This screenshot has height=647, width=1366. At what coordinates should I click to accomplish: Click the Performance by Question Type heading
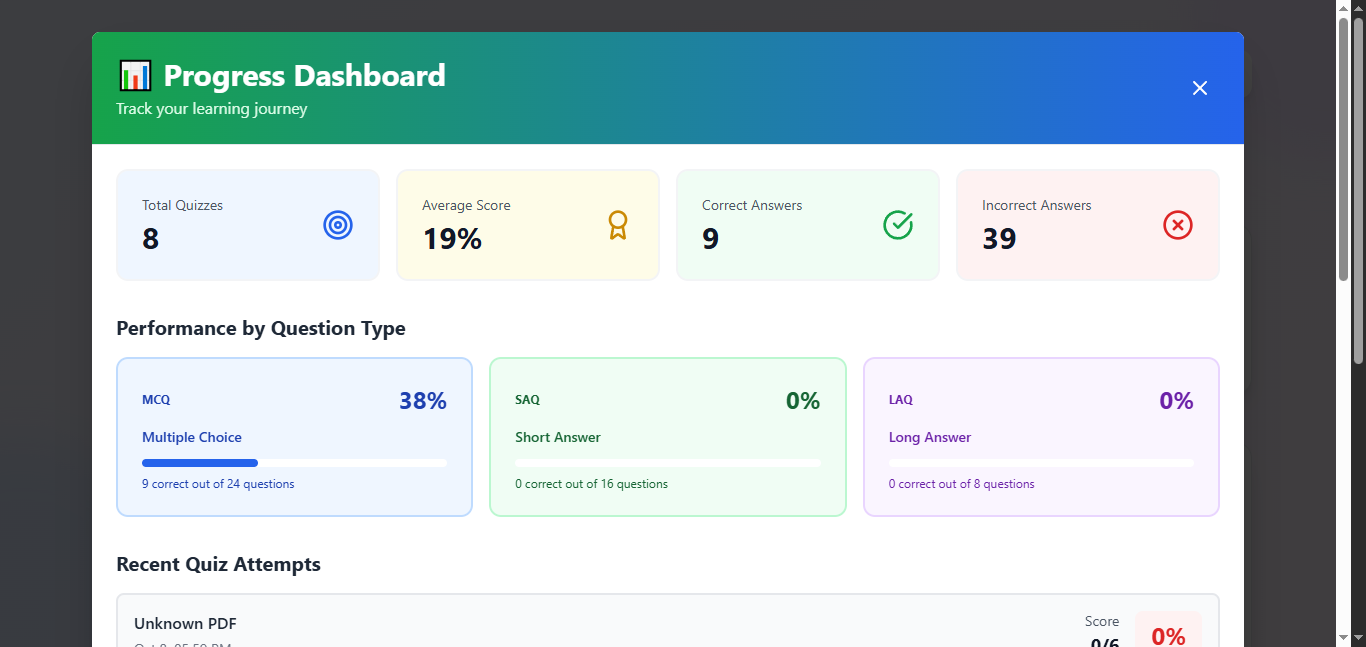tap(261, 329)
